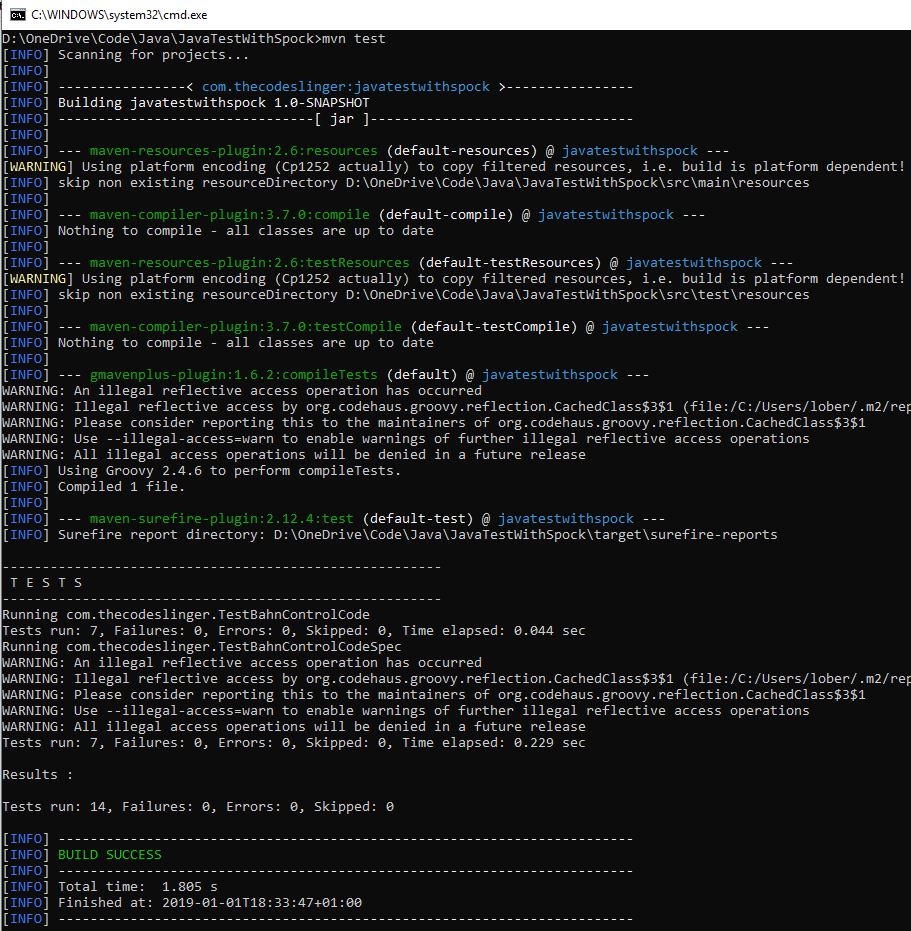Click the cmd.exe window title bar icon
This screenshot has height=931, width=911.
click(x=18, y=15)
